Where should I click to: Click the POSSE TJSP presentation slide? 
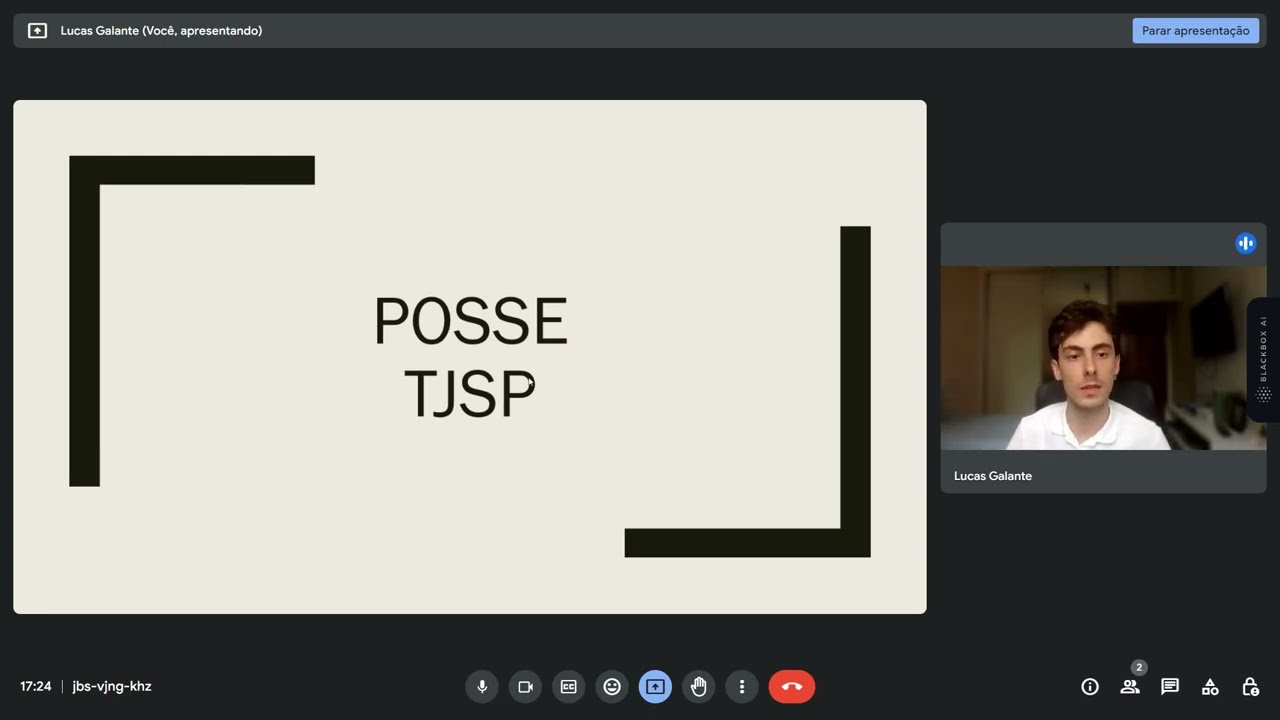(x=470, y=357)
